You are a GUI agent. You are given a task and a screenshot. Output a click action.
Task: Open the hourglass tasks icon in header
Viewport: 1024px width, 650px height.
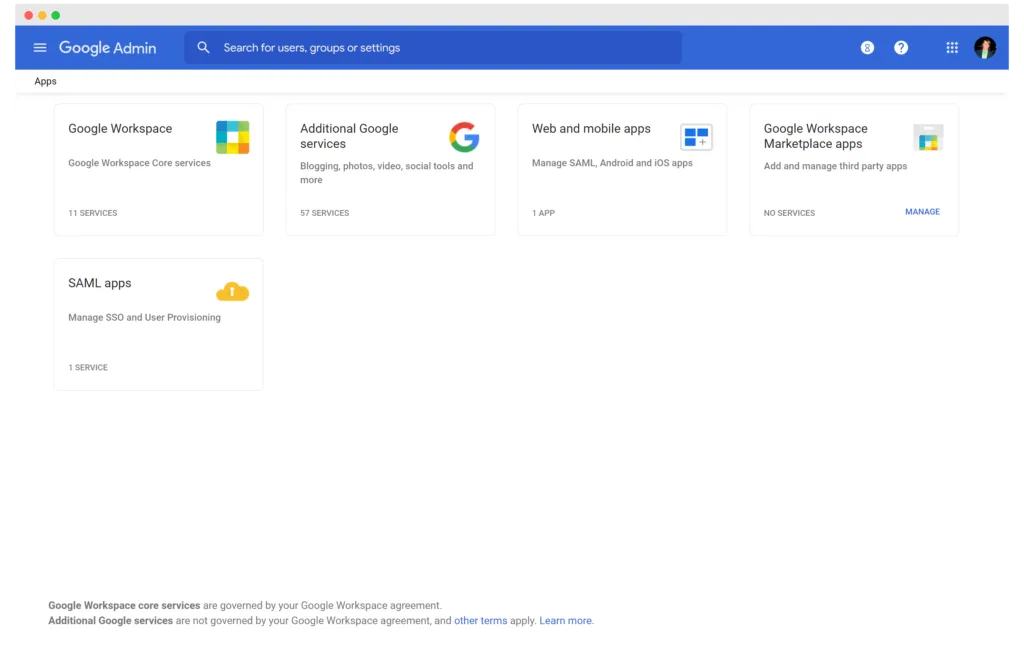(867, 48)
